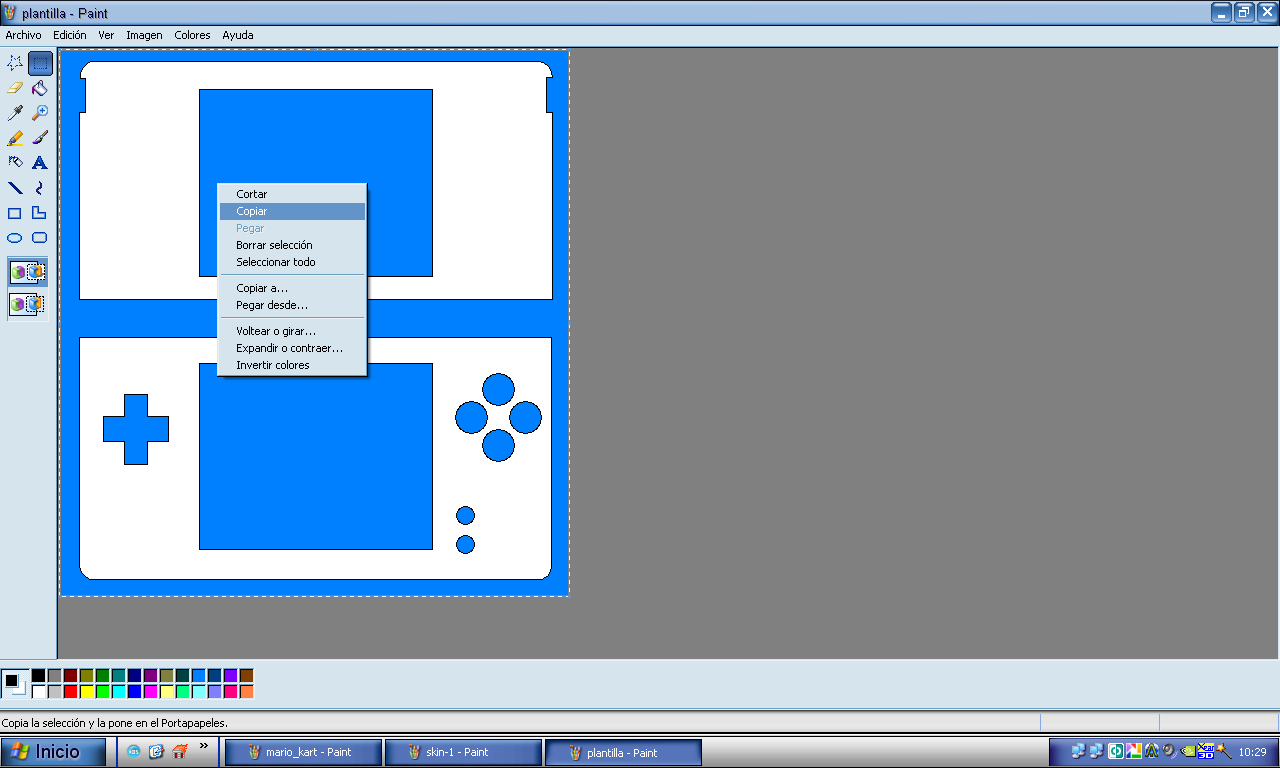Screen dimensions: 1280x768
Task: Choose Seleccionar todo from context menu
Action: (x=292, y=262)
